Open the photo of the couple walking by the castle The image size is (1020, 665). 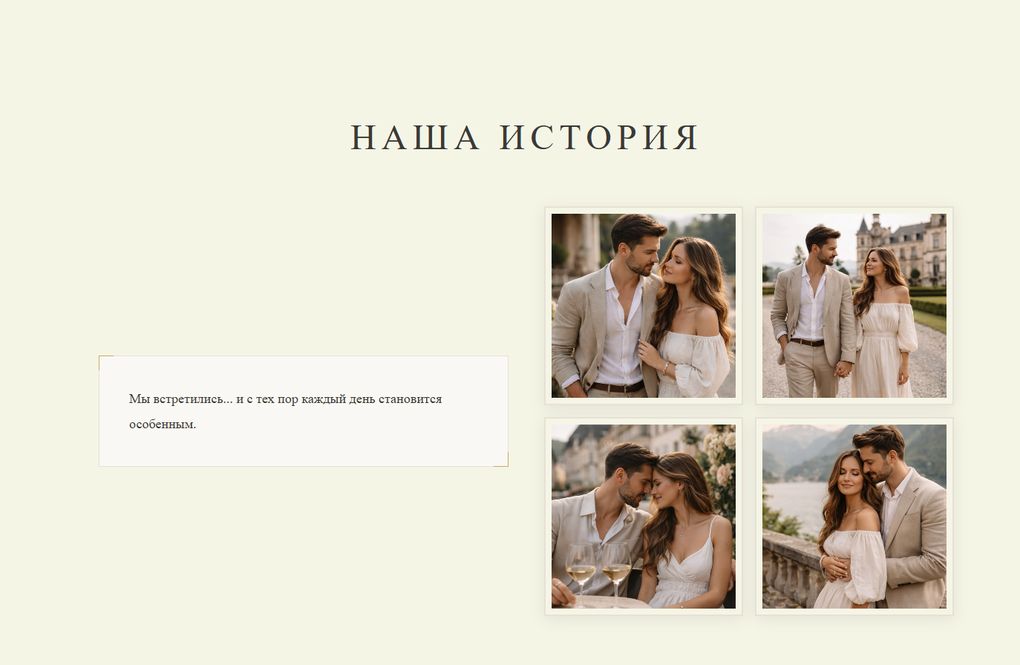[854, 305]
